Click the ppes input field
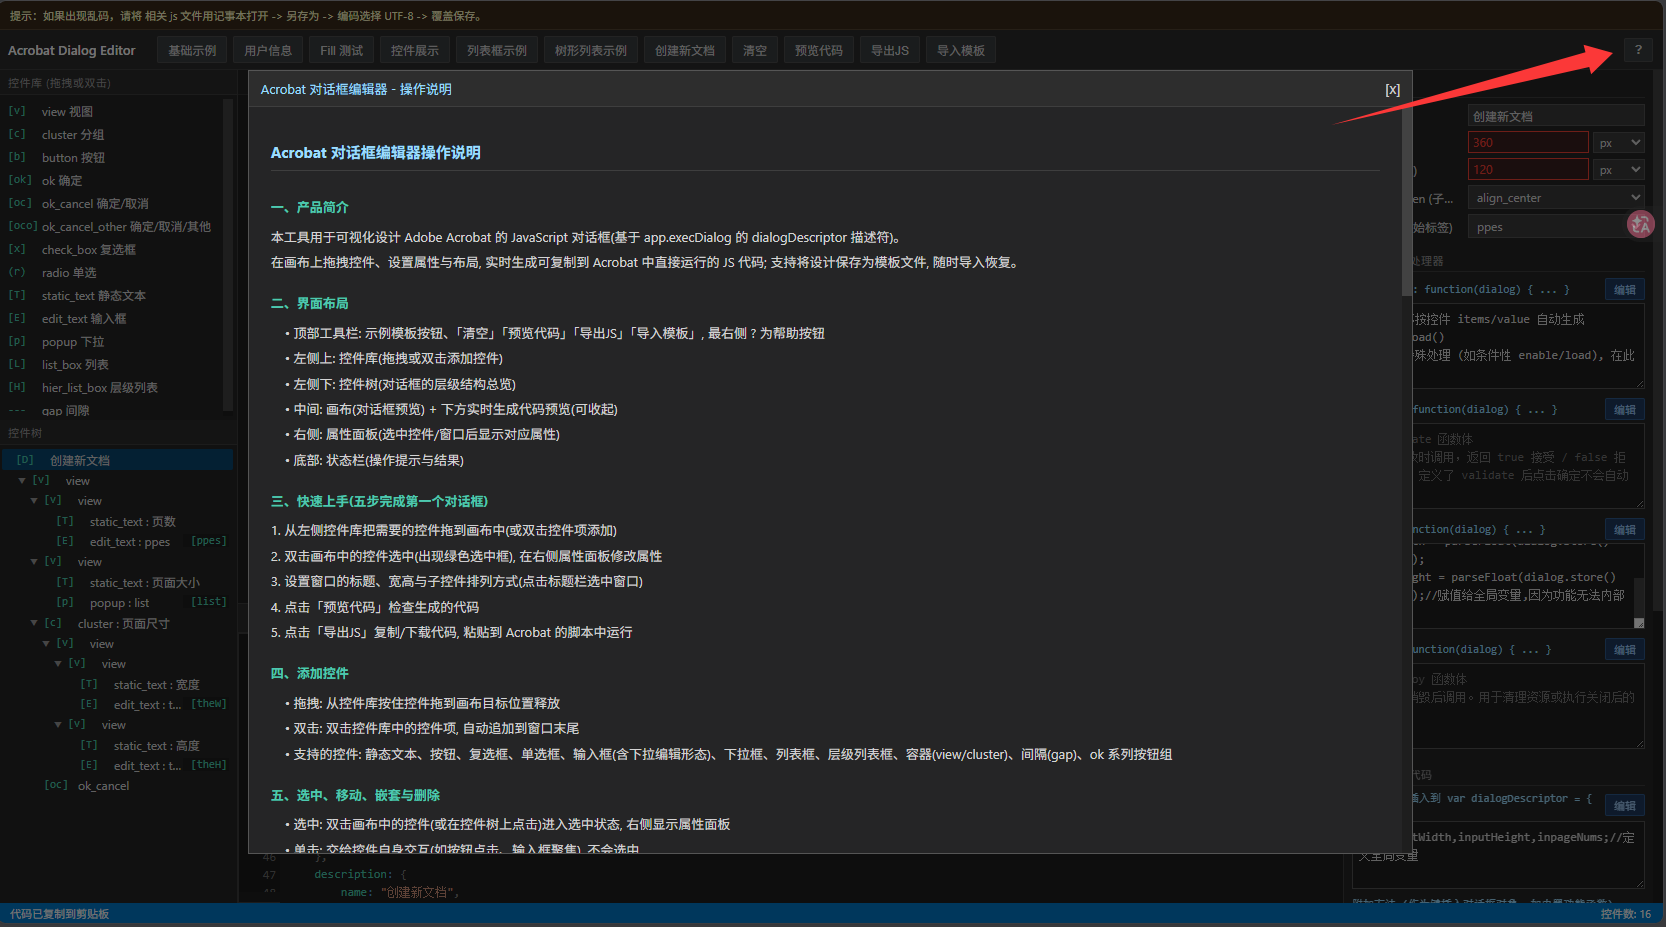This screenshot has width=1666, height=927. tap(1548, 227)
